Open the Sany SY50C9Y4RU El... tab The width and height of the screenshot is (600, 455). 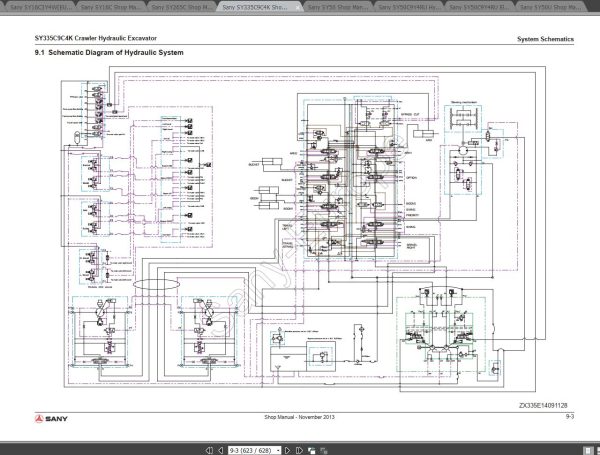tap(479, 7)
